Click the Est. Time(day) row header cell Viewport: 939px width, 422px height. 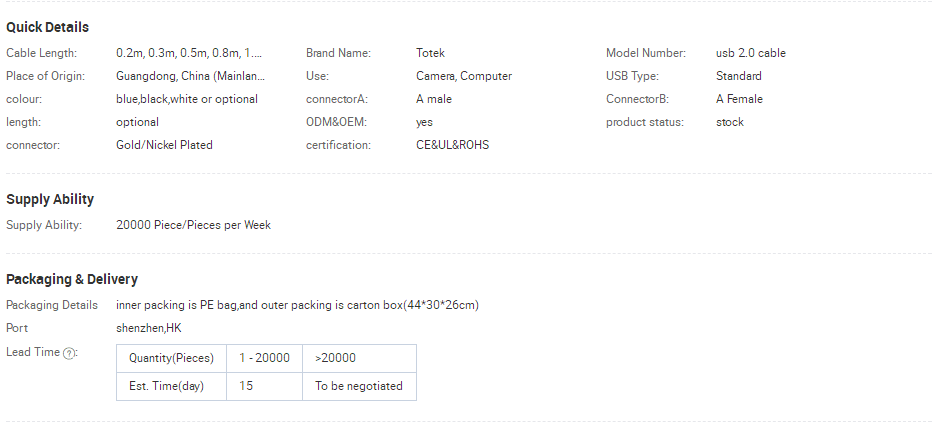coord(171,386)
